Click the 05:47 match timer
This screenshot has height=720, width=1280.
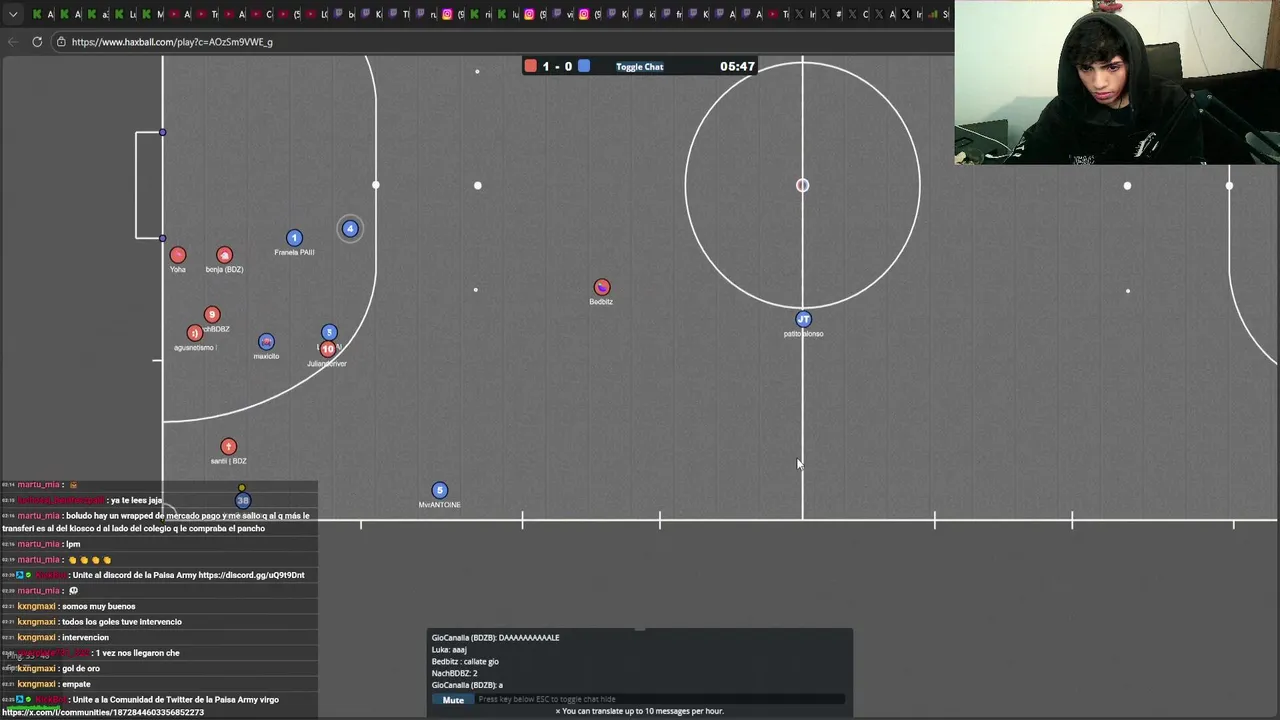(737, 67)
